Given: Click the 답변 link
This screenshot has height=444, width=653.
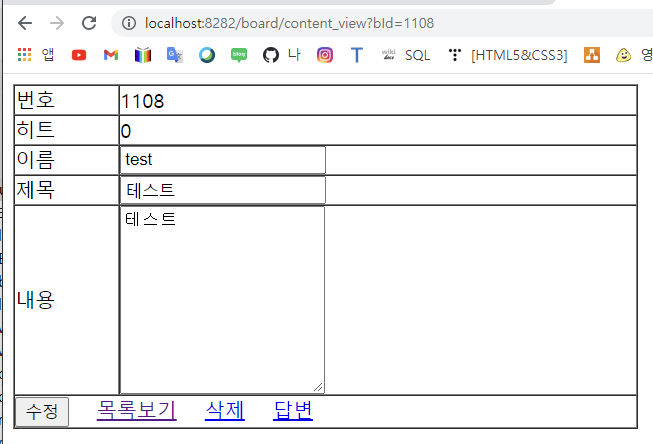Looking at the screenshot, I should [x=293, y=411].
